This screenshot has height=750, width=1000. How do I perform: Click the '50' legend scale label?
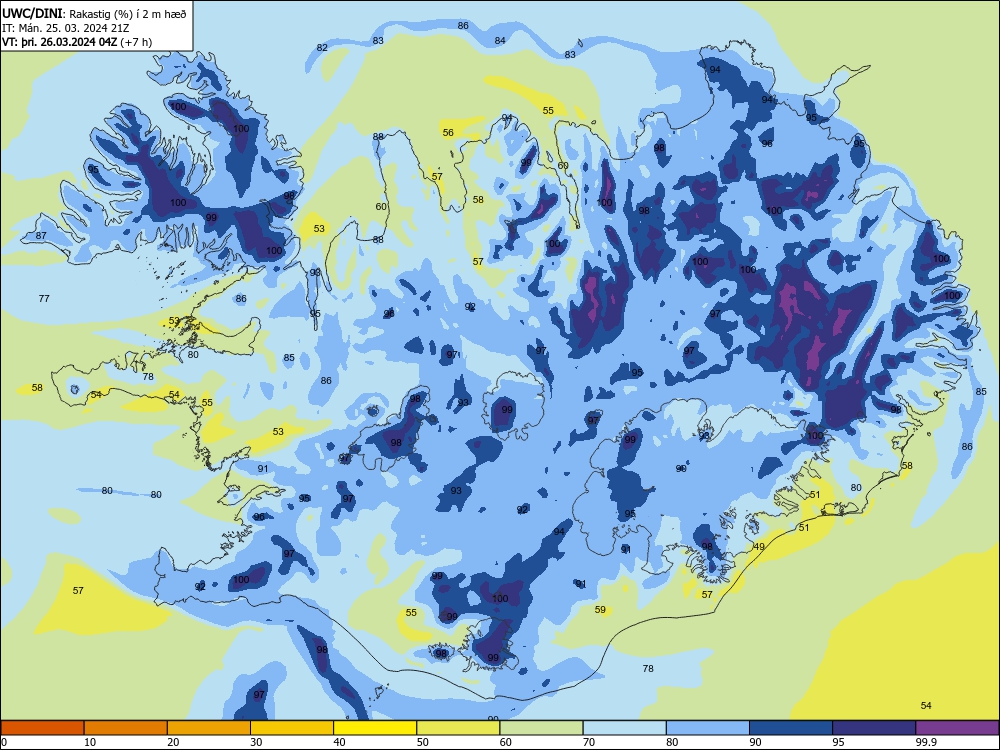coord(423,742)
